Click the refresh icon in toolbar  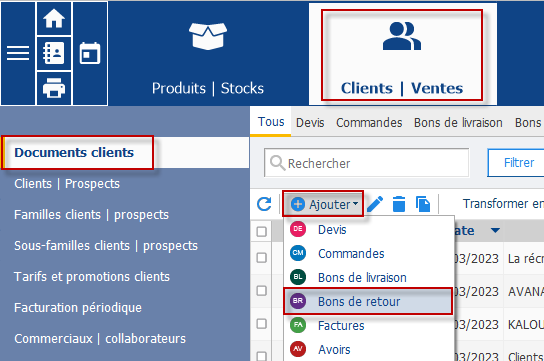(x=264, y=204)
